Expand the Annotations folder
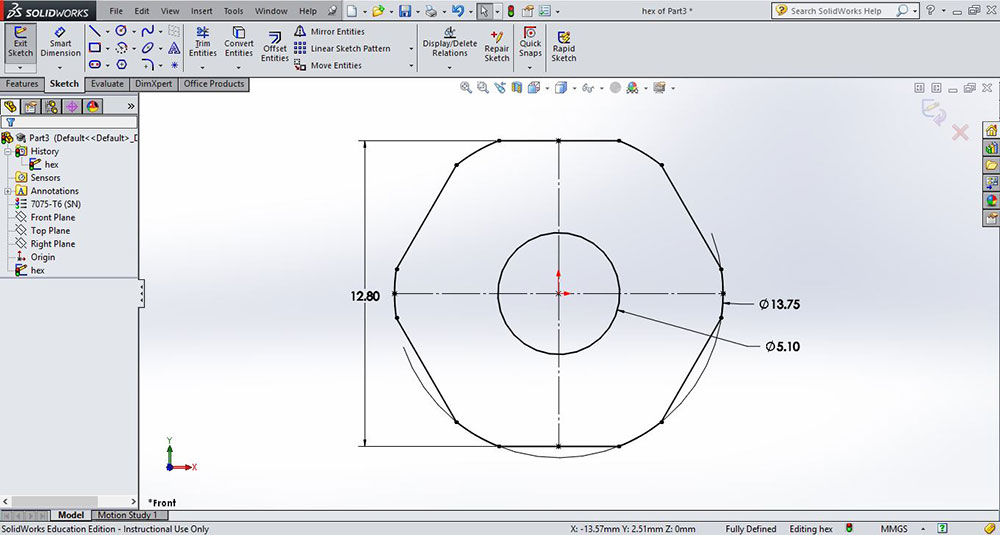Viewport: 1000px width, 535px height. tap(8, 191)
